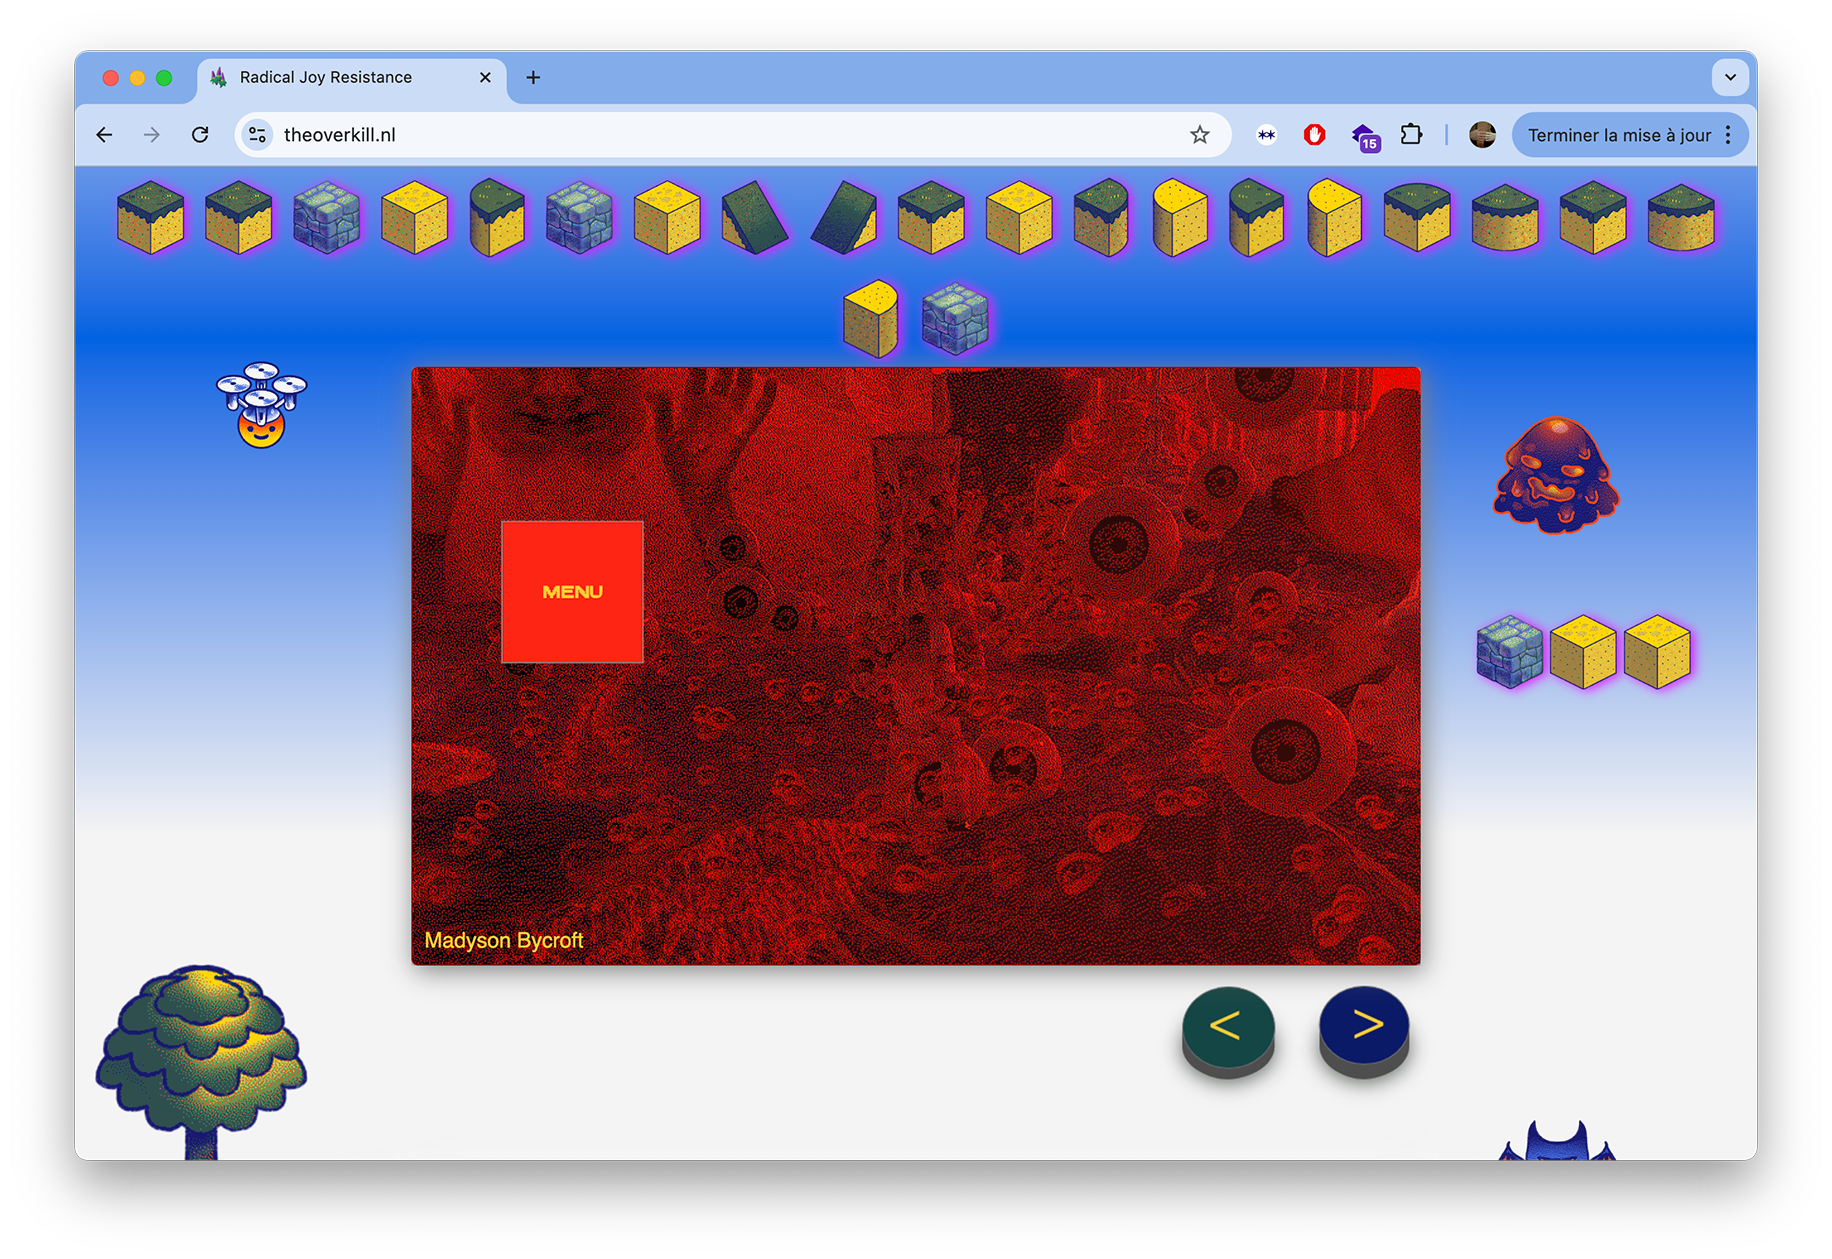Open a new tab with plus button
The height and width of the screenshot is (1259, 1832).
(533, 77)
